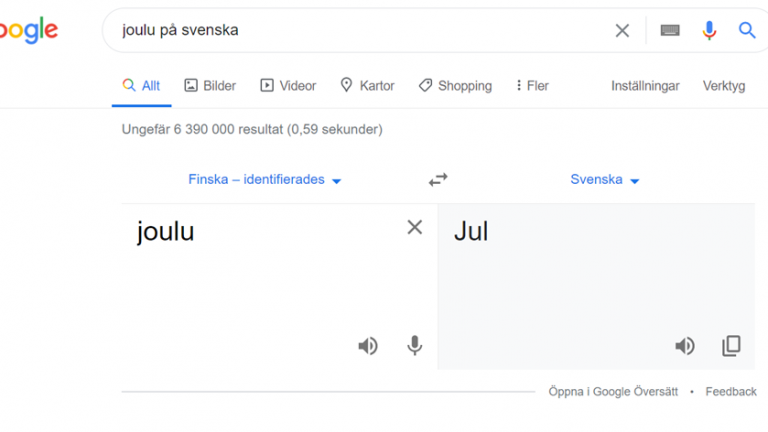Expand the 'Fler' more options menu
The height and width of the screenshot is (432, 768).
(532, 86)
